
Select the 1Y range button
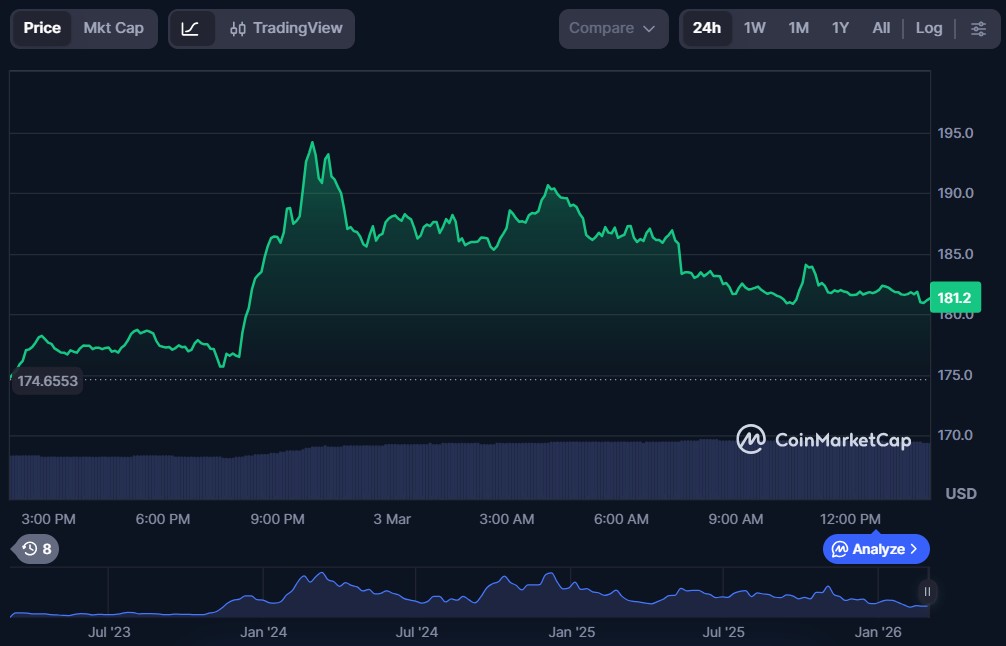pos(839,28)
